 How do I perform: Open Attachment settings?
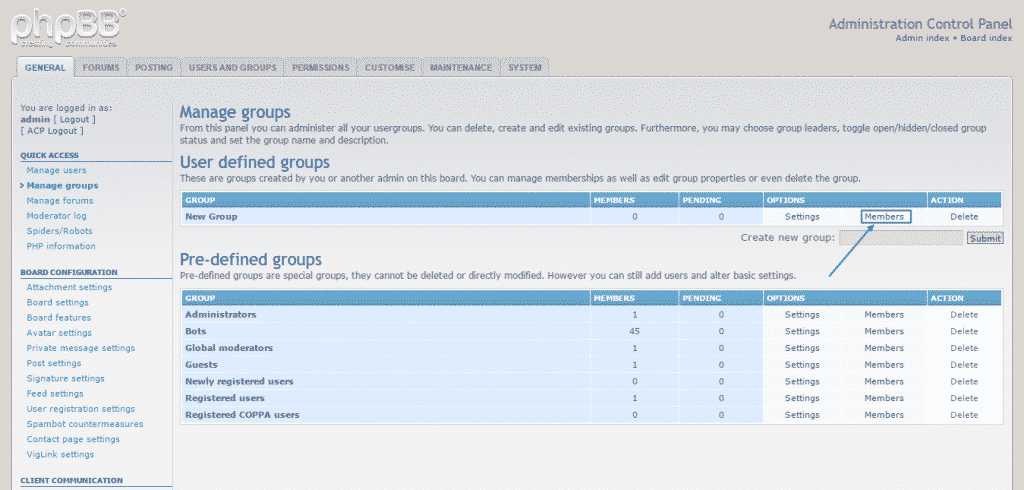69,287
